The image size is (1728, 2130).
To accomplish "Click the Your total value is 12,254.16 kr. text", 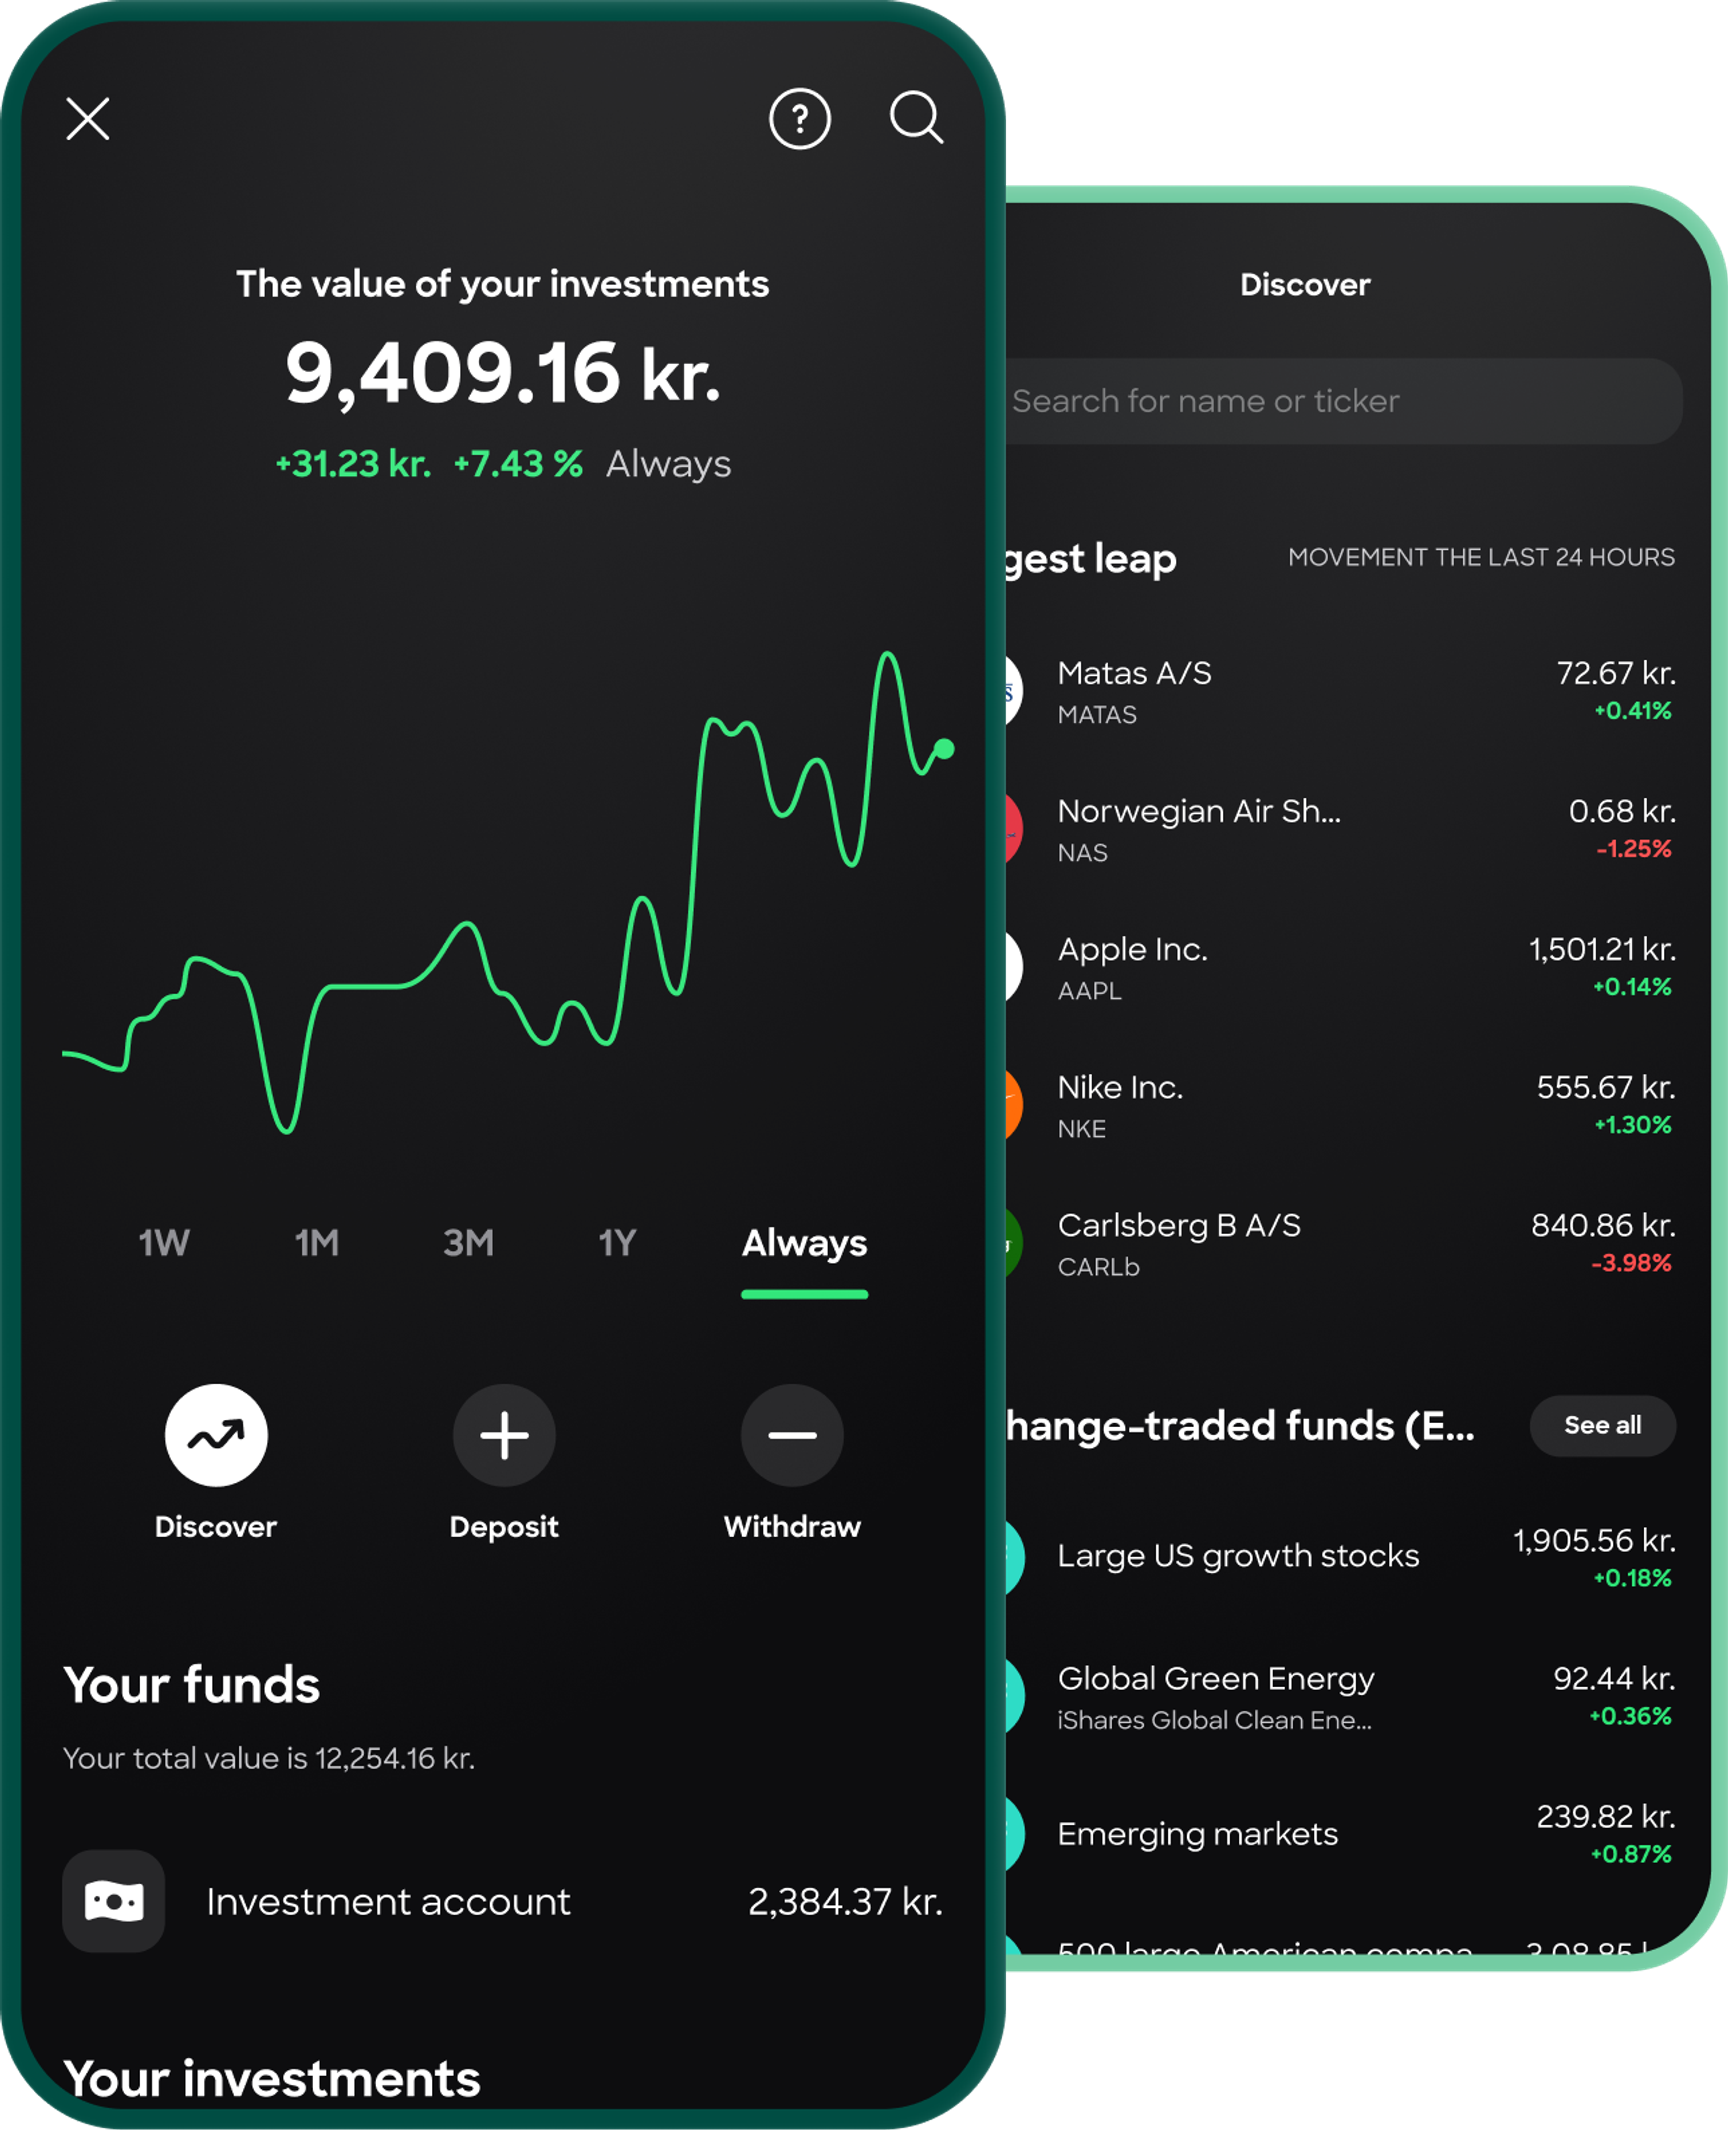I will click(269, 1759).
